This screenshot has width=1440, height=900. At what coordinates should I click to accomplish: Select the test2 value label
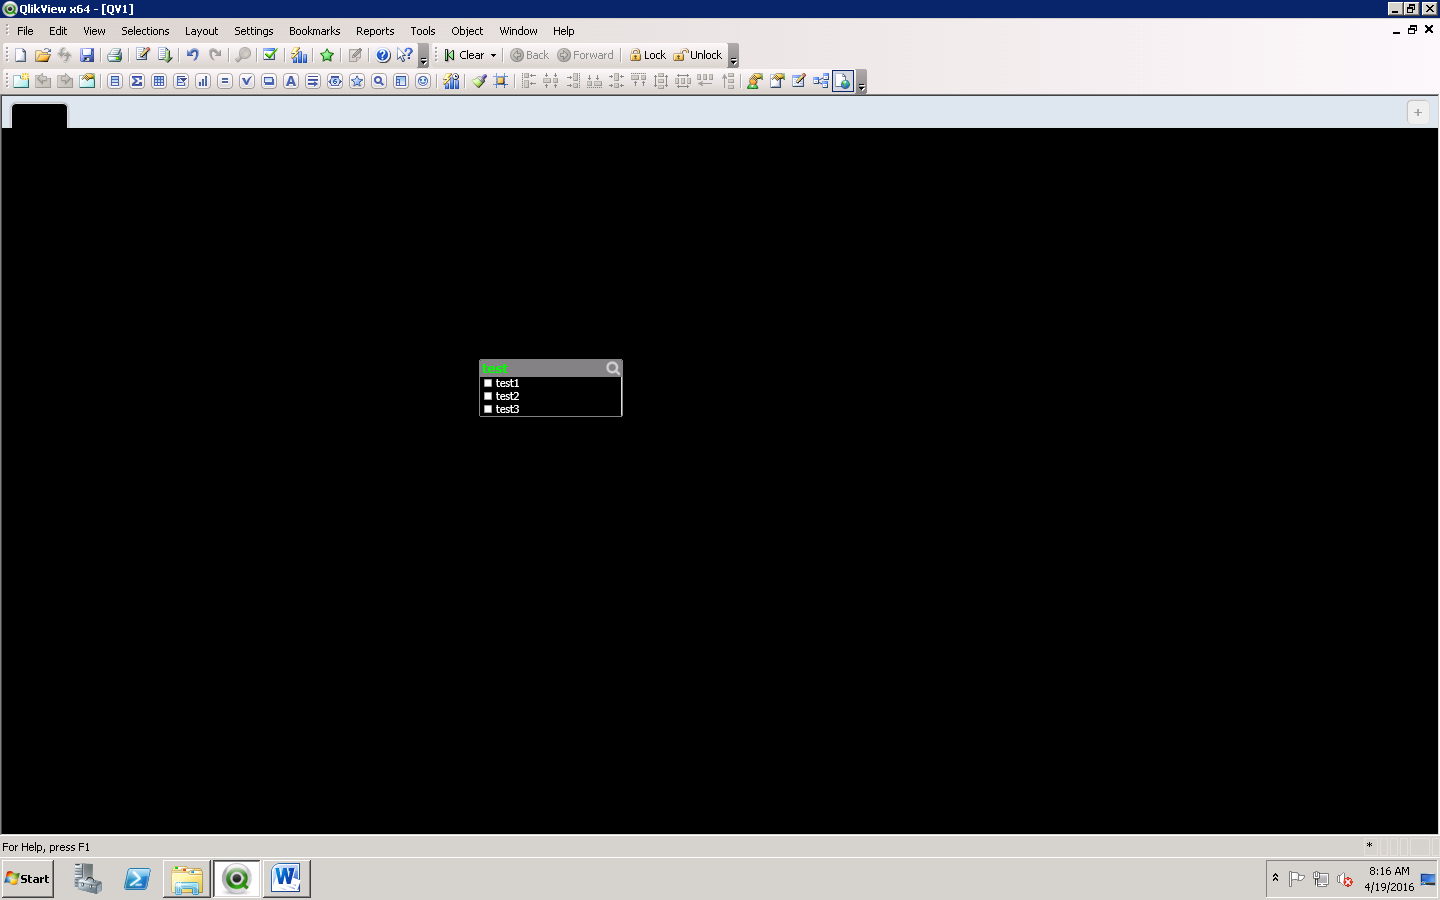[507, 396]
